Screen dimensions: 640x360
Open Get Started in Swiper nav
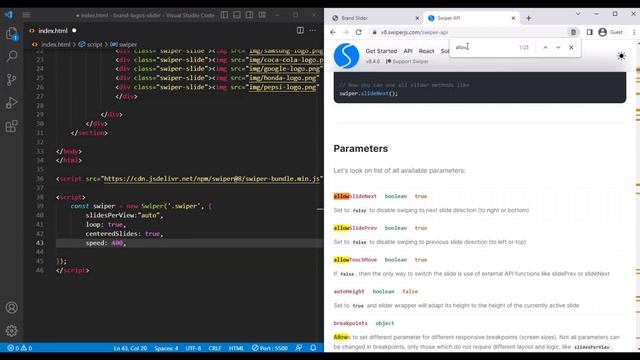[x=381, y=51]
